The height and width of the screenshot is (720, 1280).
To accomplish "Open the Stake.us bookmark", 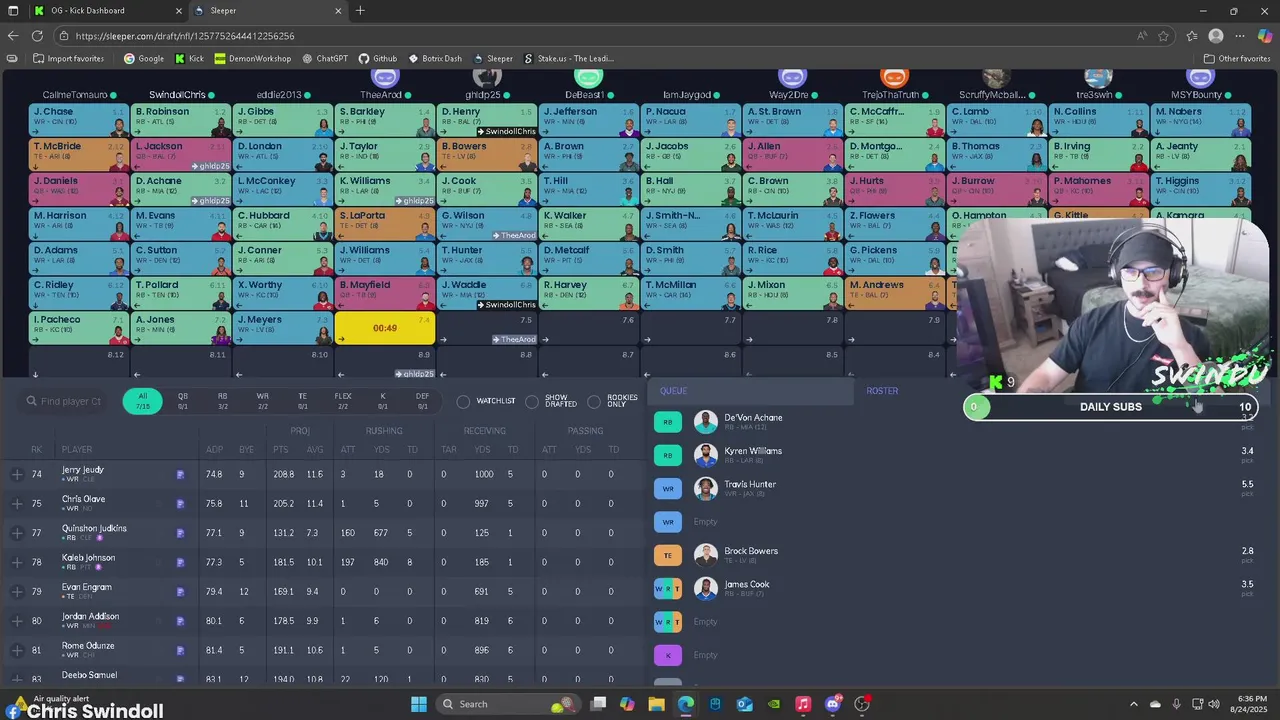I will pyautogui.click(x=570, y=59).
